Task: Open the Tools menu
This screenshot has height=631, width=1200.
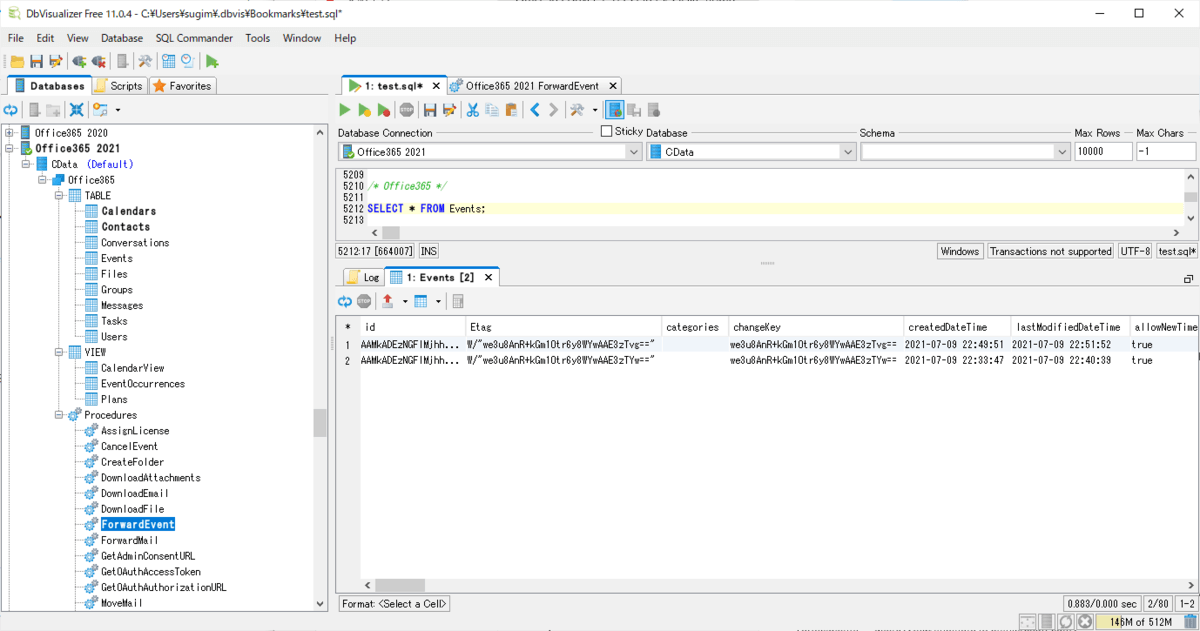Action: [257, 38]
